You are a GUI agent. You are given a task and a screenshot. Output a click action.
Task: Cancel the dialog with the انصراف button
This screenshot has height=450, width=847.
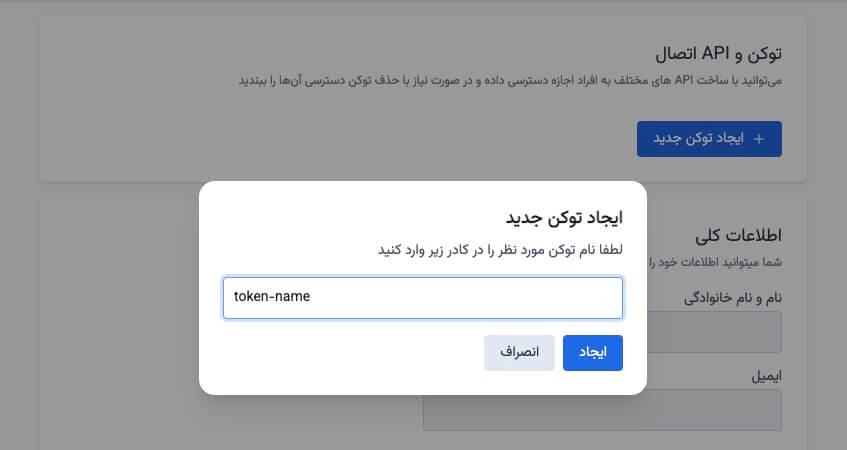pyautogui.click(x=519, y=353)
